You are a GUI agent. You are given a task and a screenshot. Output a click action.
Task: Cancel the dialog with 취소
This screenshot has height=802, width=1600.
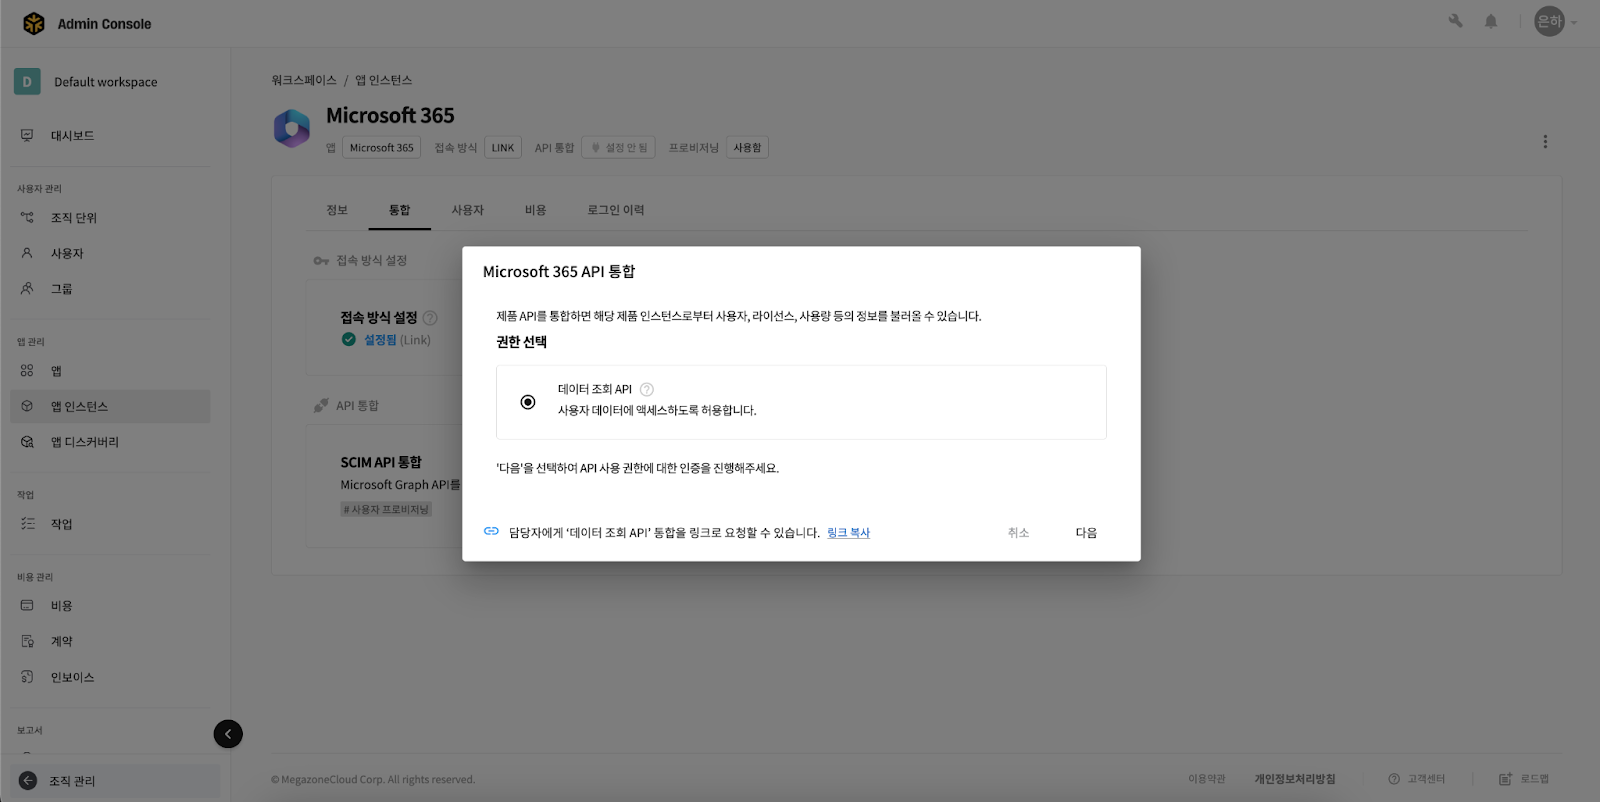tap(1018, 533)
